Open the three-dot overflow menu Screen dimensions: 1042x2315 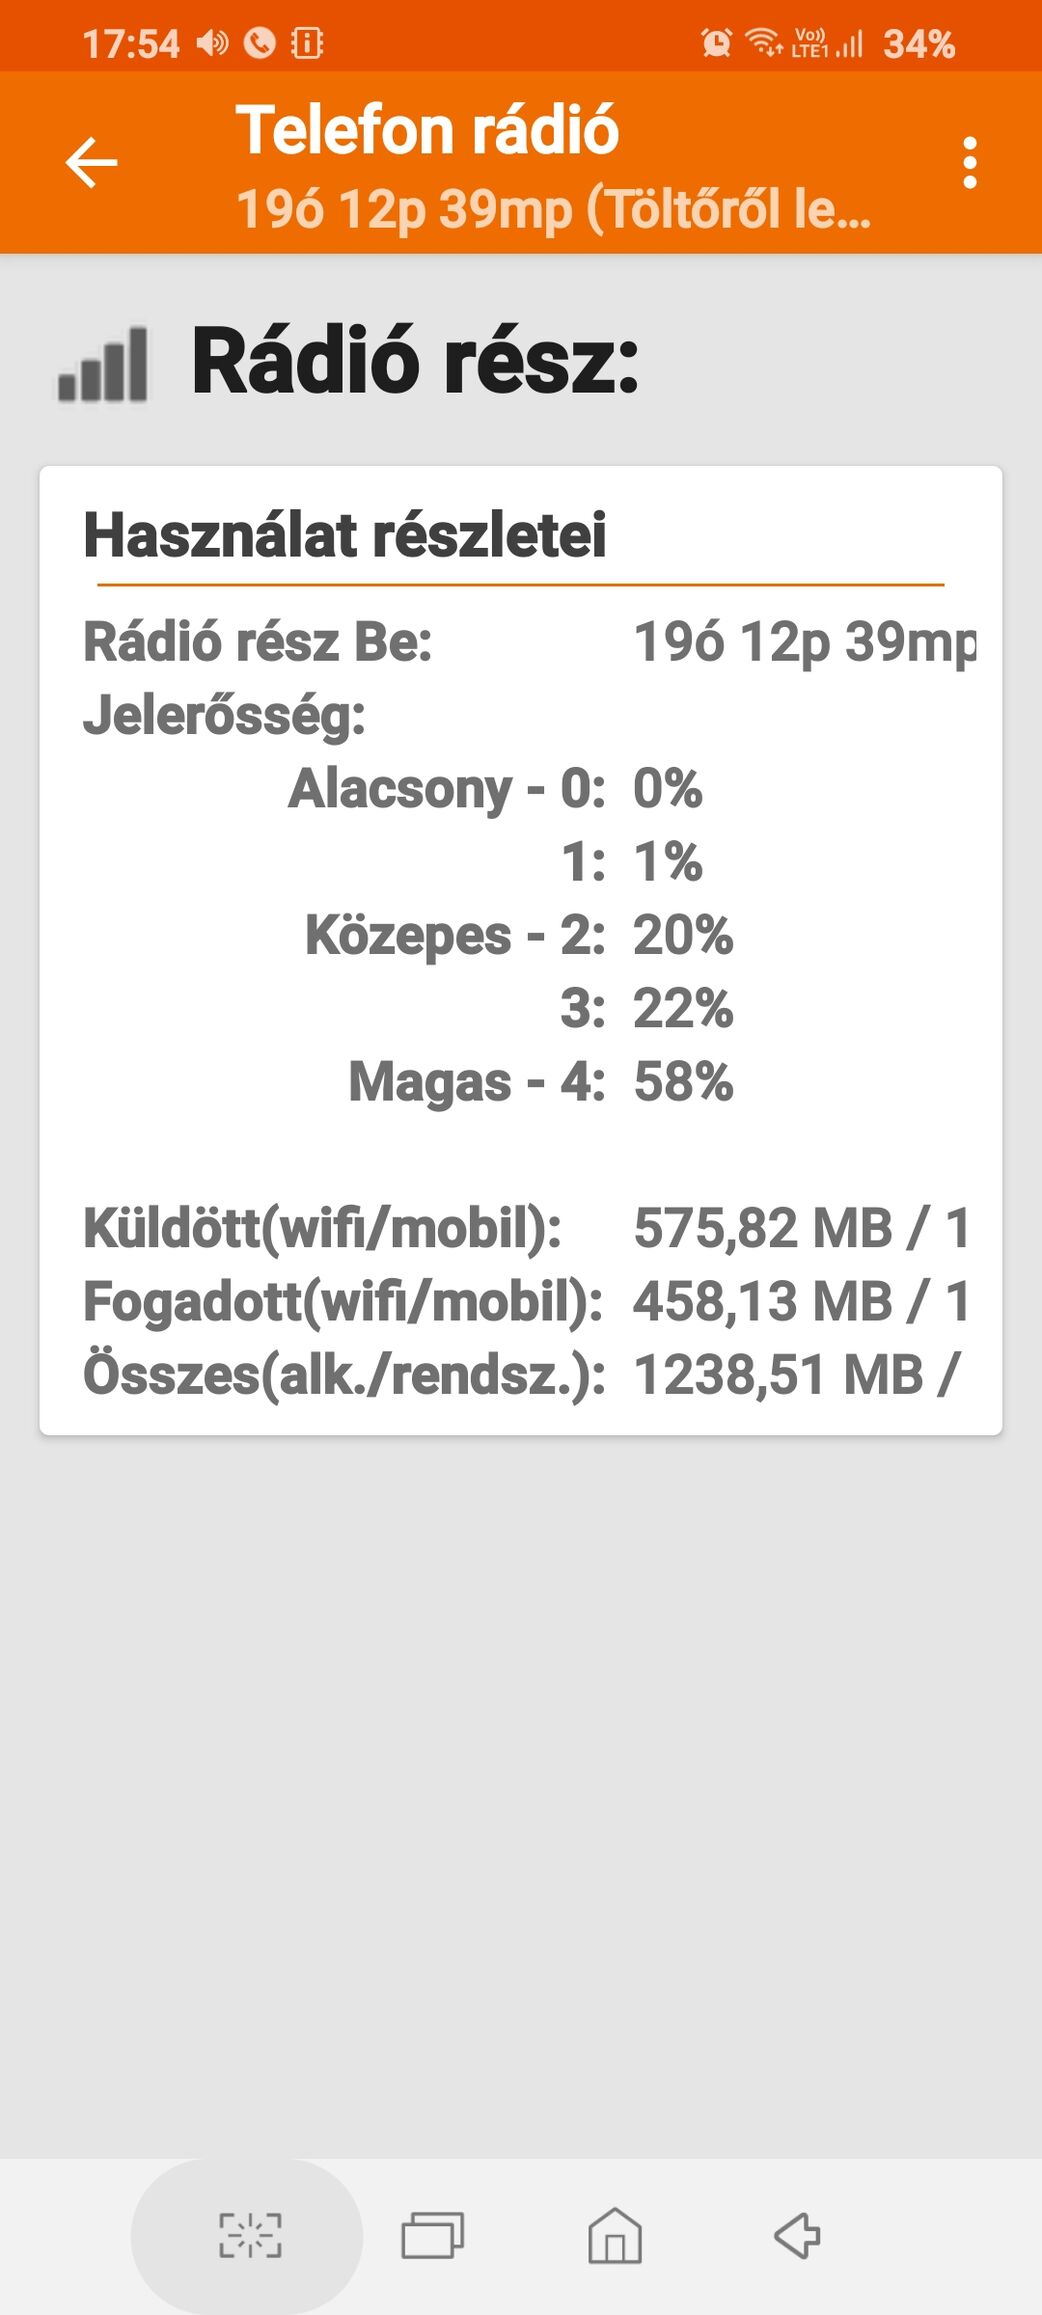click(x=969, y=162)
